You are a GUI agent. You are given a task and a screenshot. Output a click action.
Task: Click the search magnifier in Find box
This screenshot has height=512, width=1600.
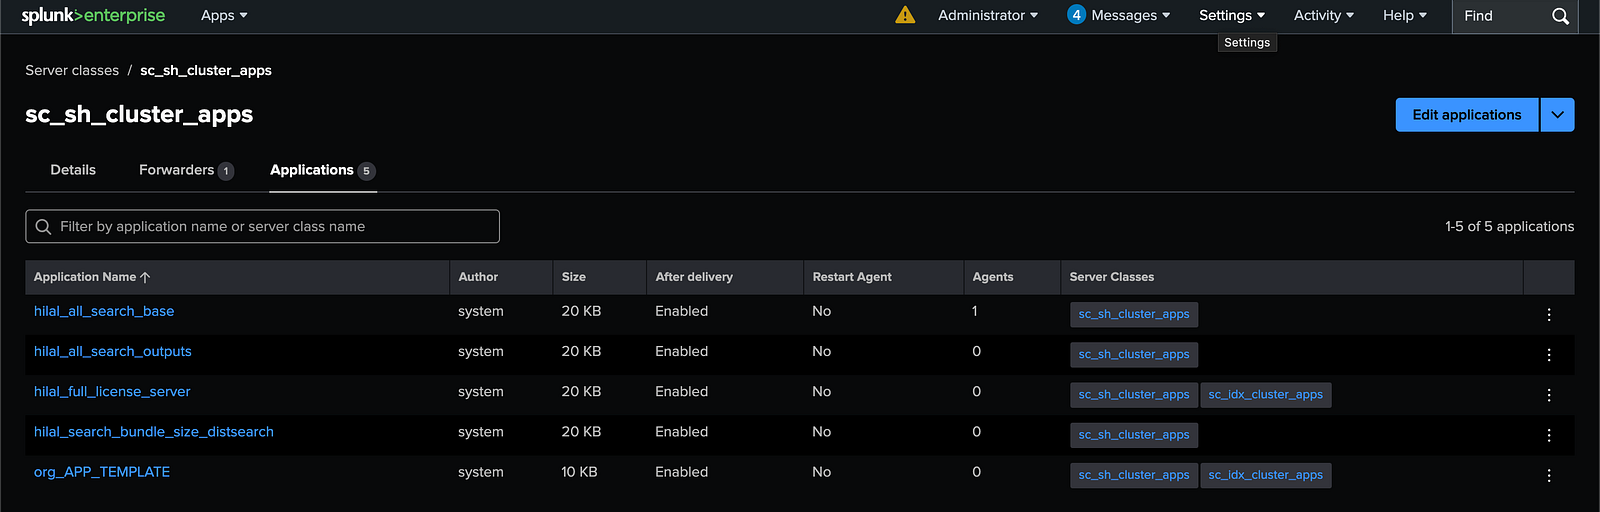(x=1560, y=16)
